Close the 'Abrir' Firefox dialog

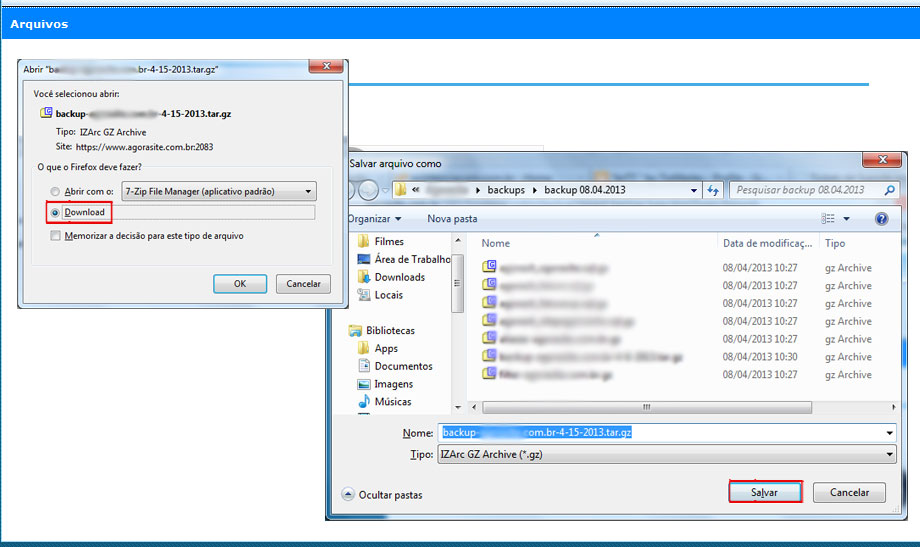(327, 66)
